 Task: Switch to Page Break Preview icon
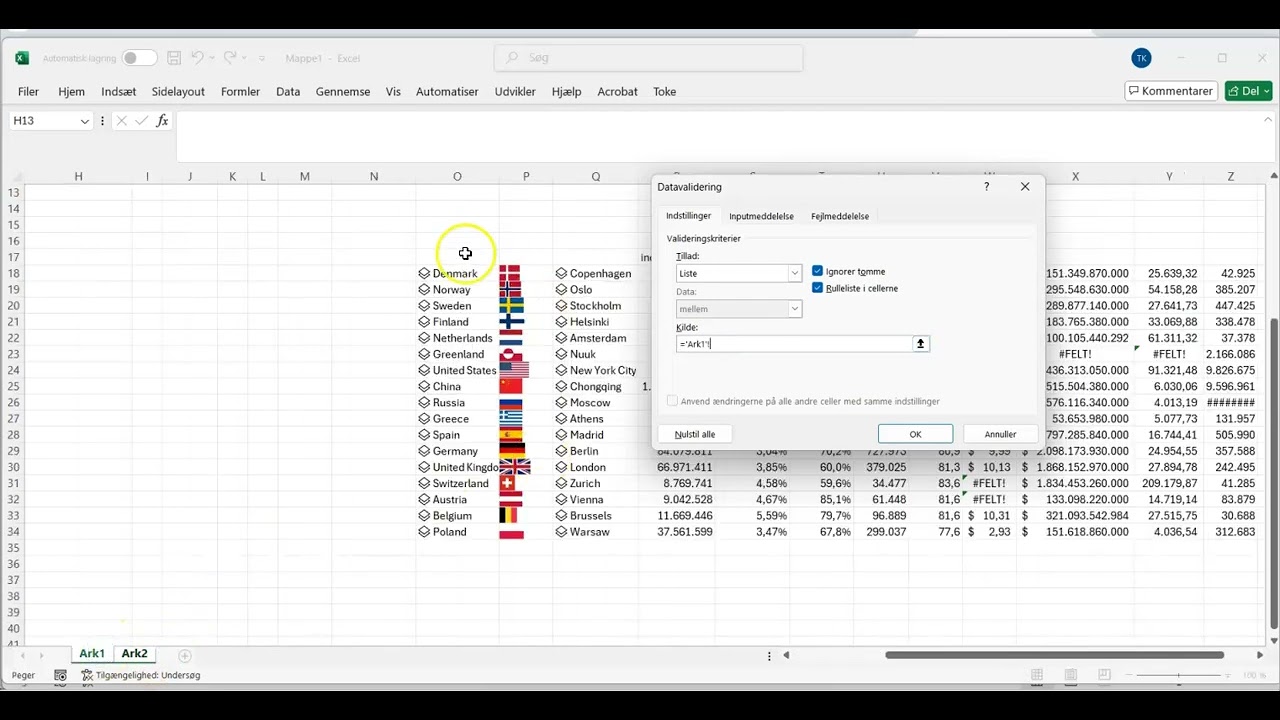point(1105,675)
